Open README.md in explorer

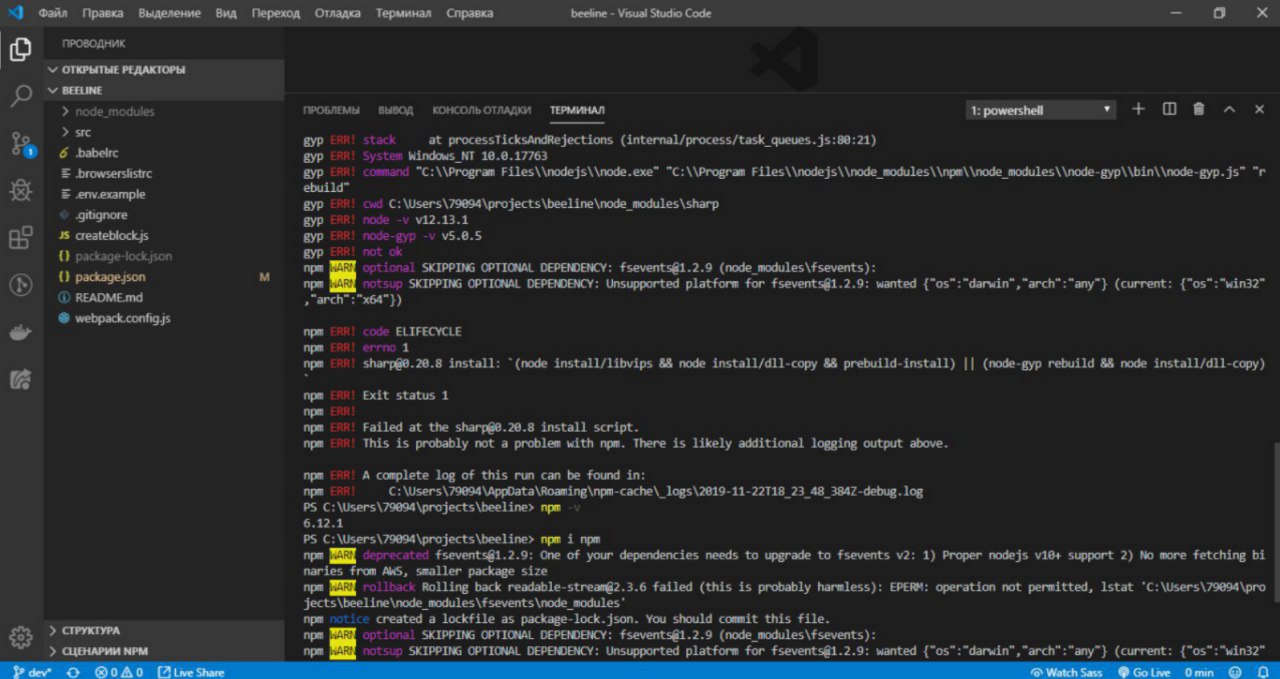tap(165, 297)
